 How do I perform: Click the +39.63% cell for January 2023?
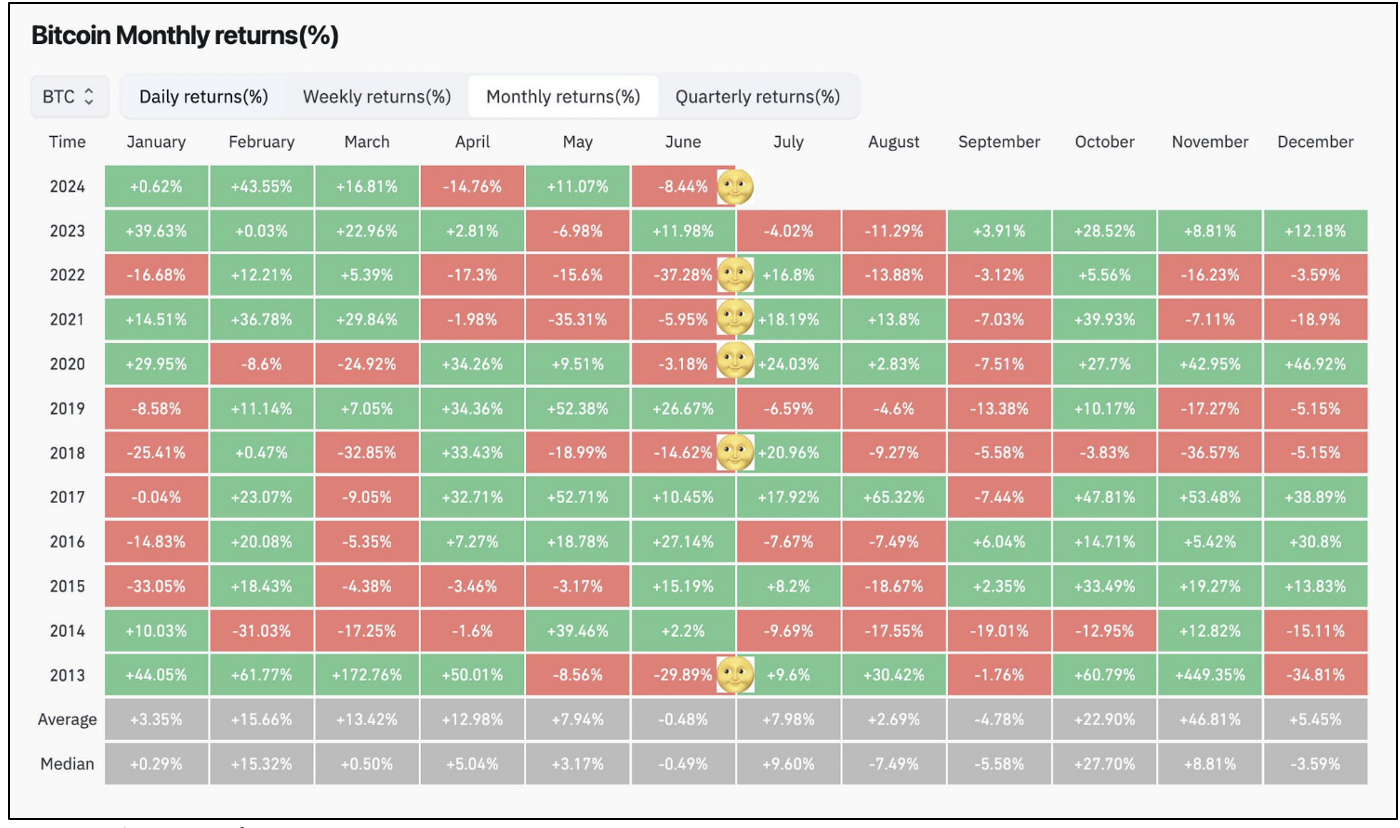coord(156,231)
